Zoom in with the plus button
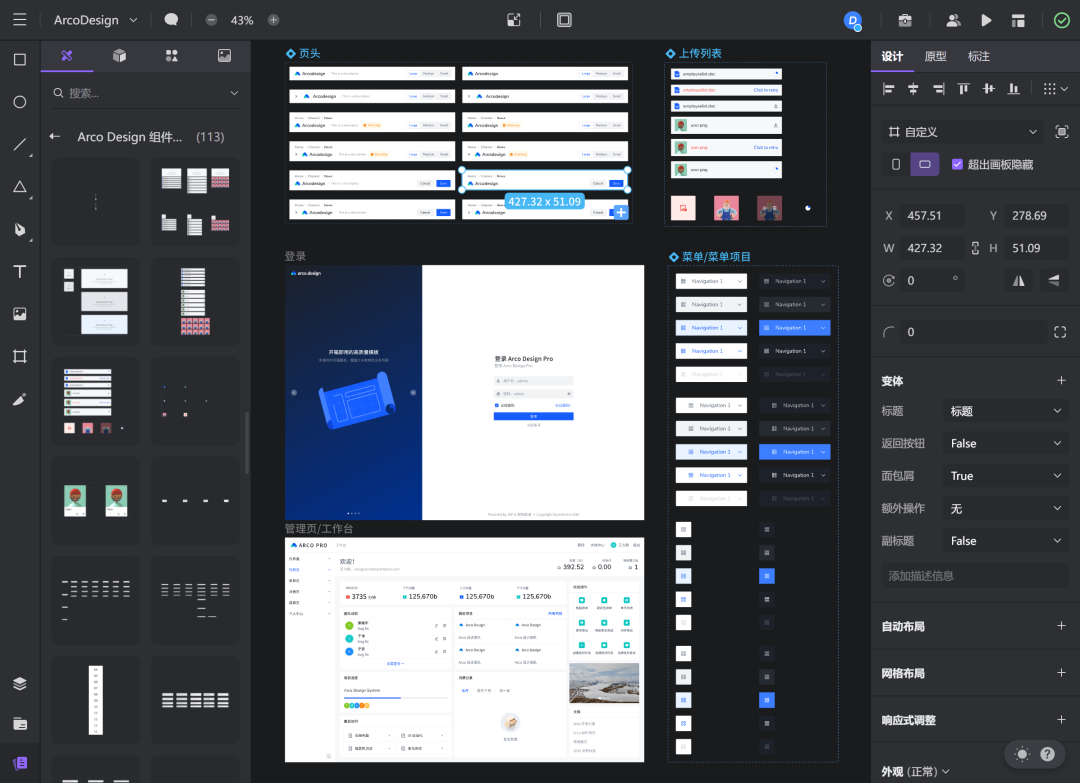This screenshot has height=783, width=1080. click(273, 20)
